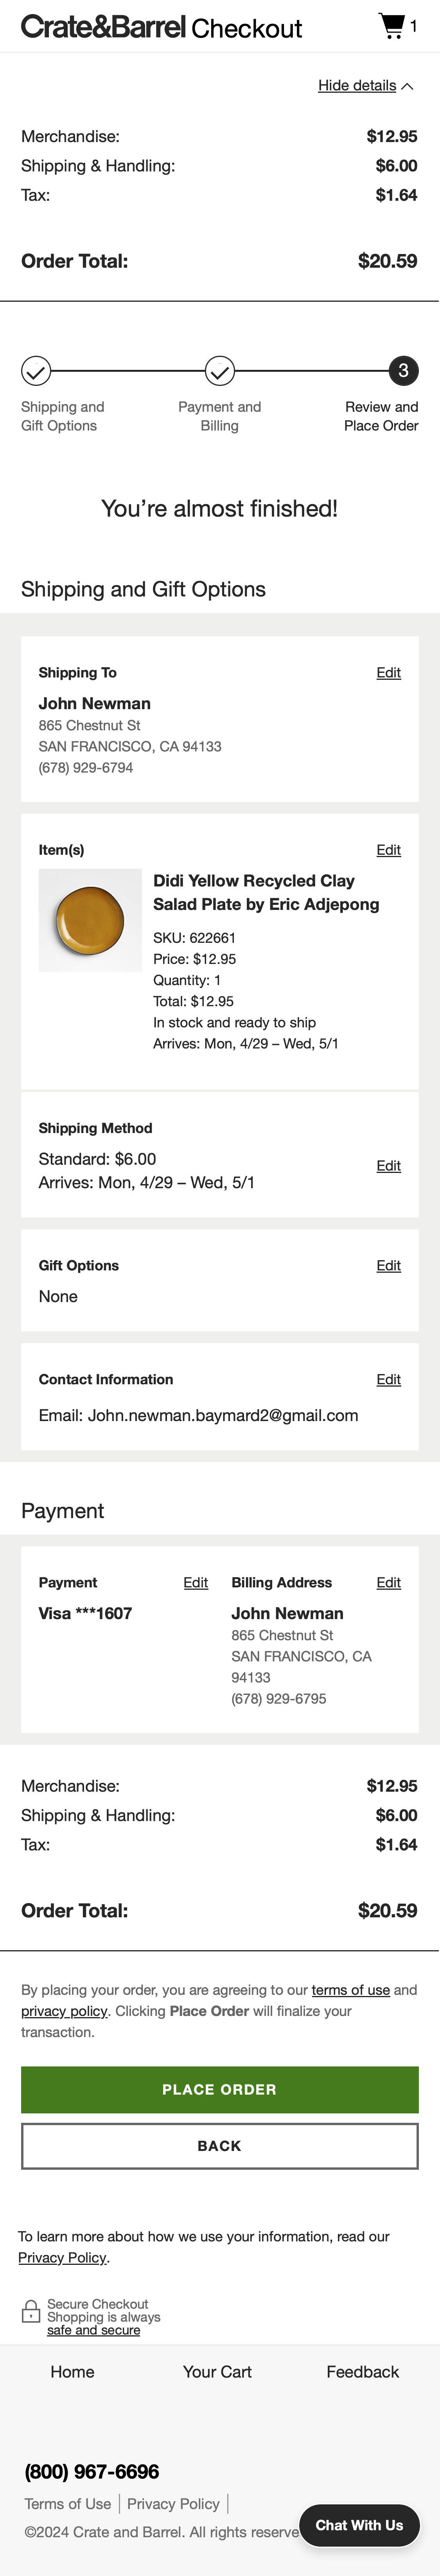Click the Back button
This screenshot has height=2576, width=440.
pos(219,2146)
